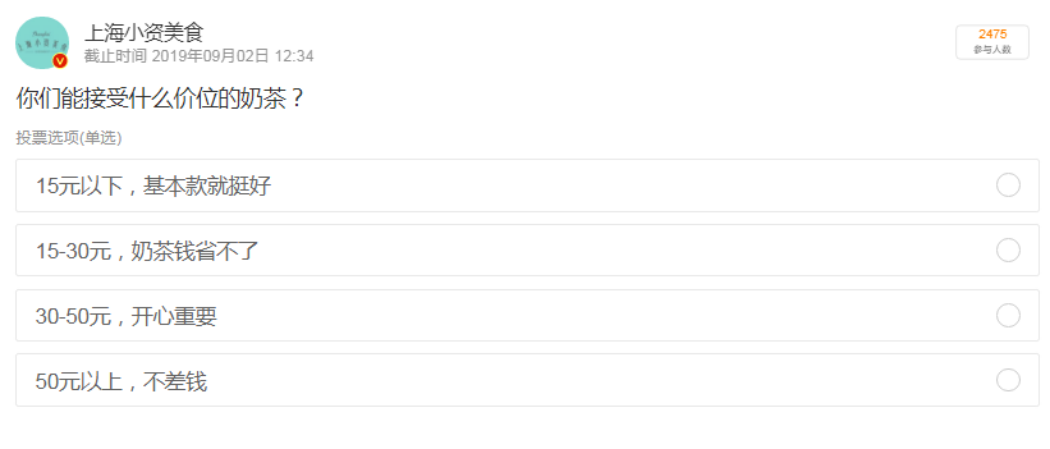Screen dimensions: 1050x449
Task: Click the 参与人数 label under the count
Action: pyautogui.click(x=992, y=50)
